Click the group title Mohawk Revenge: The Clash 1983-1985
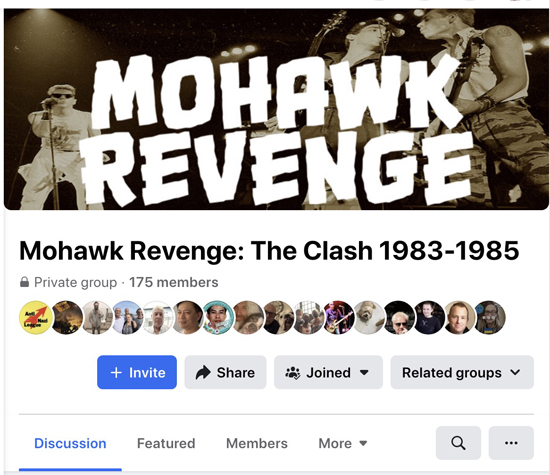This screenshot has height=475, width=550. point(269,250)
